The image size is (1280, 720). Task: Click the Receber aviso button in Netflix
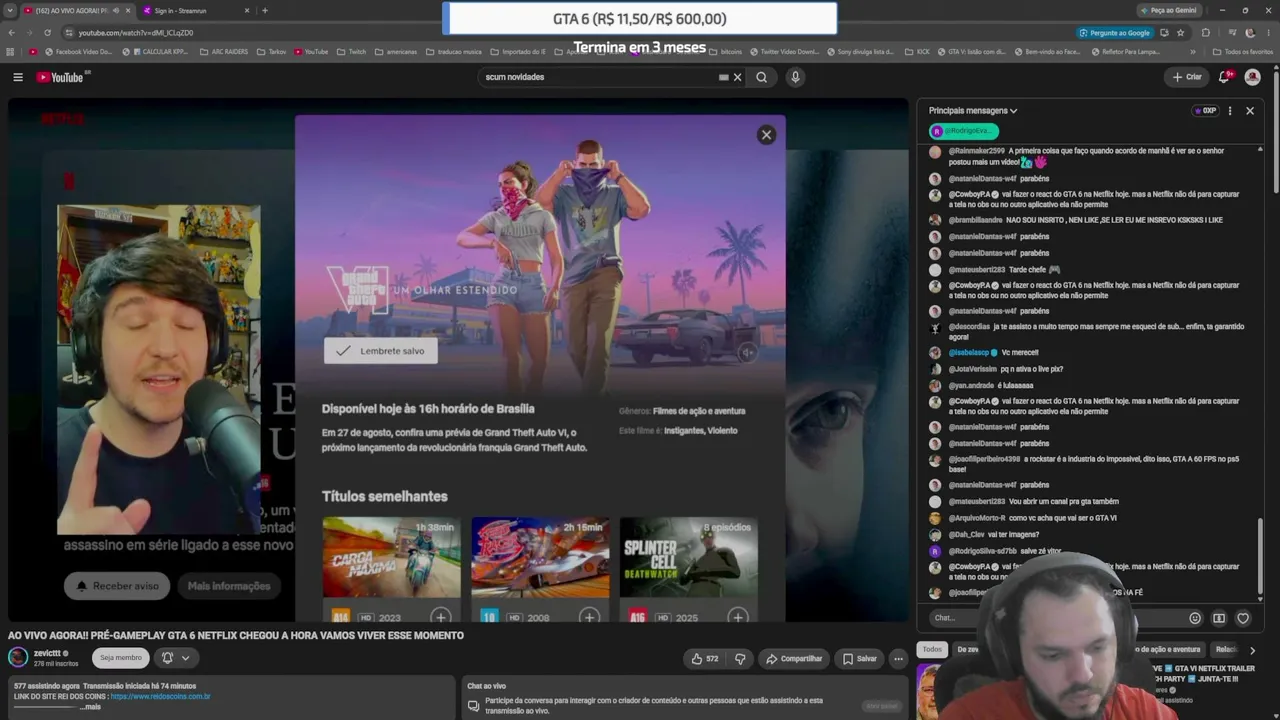pos(118,586)
